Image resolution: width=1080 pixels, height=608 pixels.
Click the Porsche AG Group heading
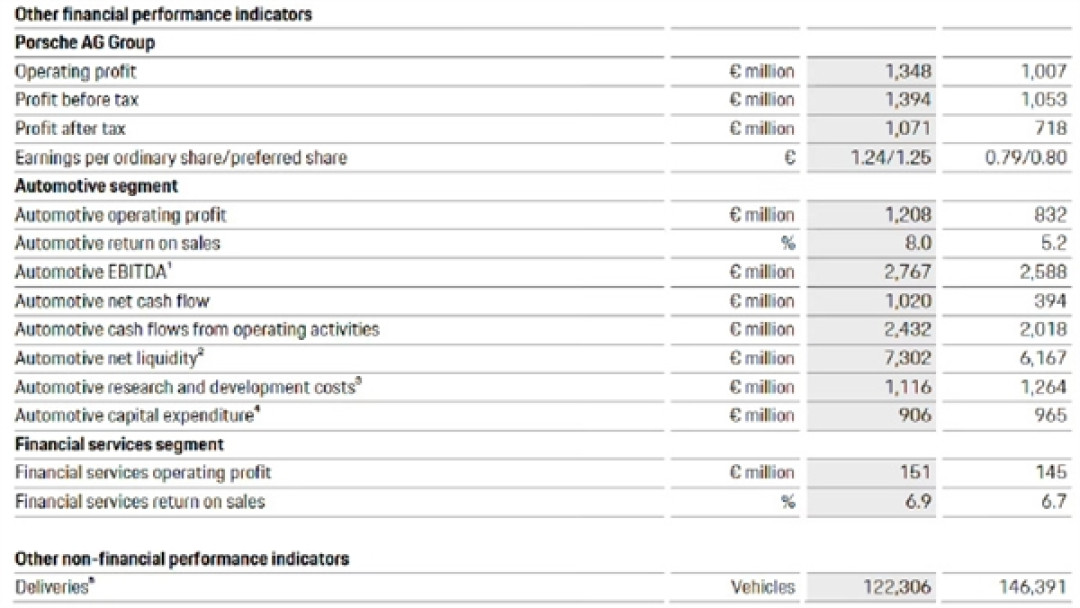[85, 43]
